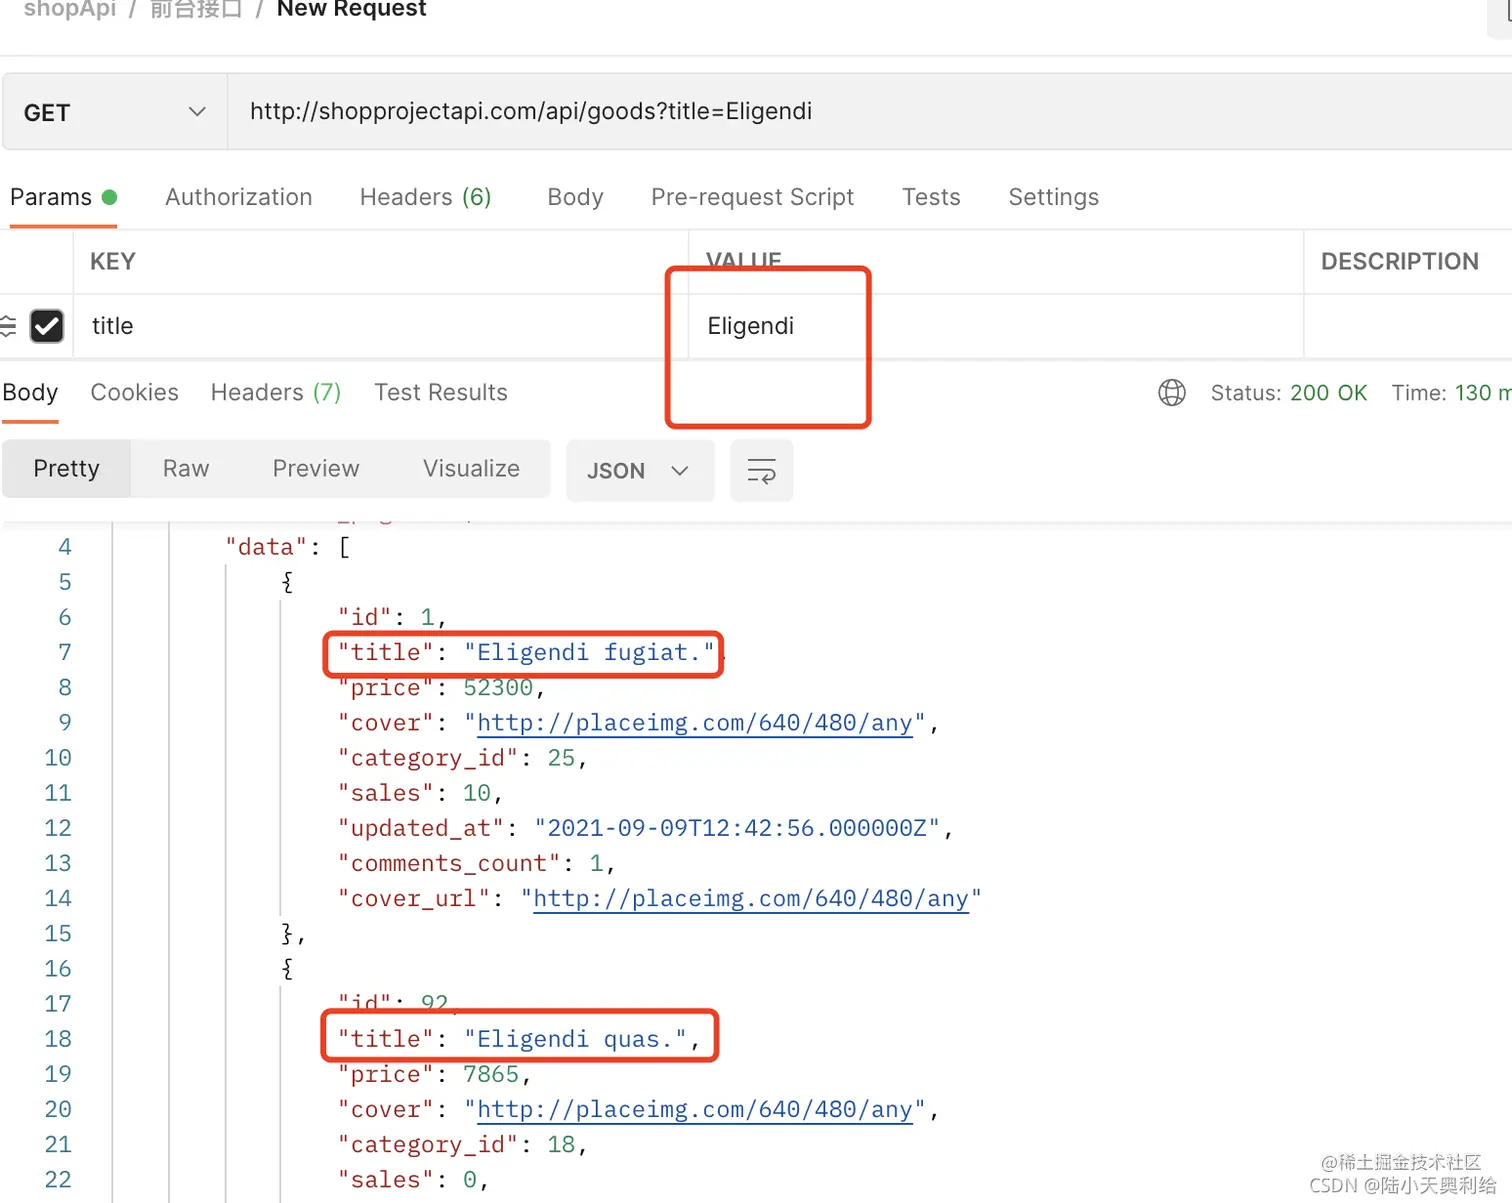Image resolution: width=1512 pixels, height=1203 pixels.
Task: Click the shopApi breadcrumb
Action: pos(70,9)
